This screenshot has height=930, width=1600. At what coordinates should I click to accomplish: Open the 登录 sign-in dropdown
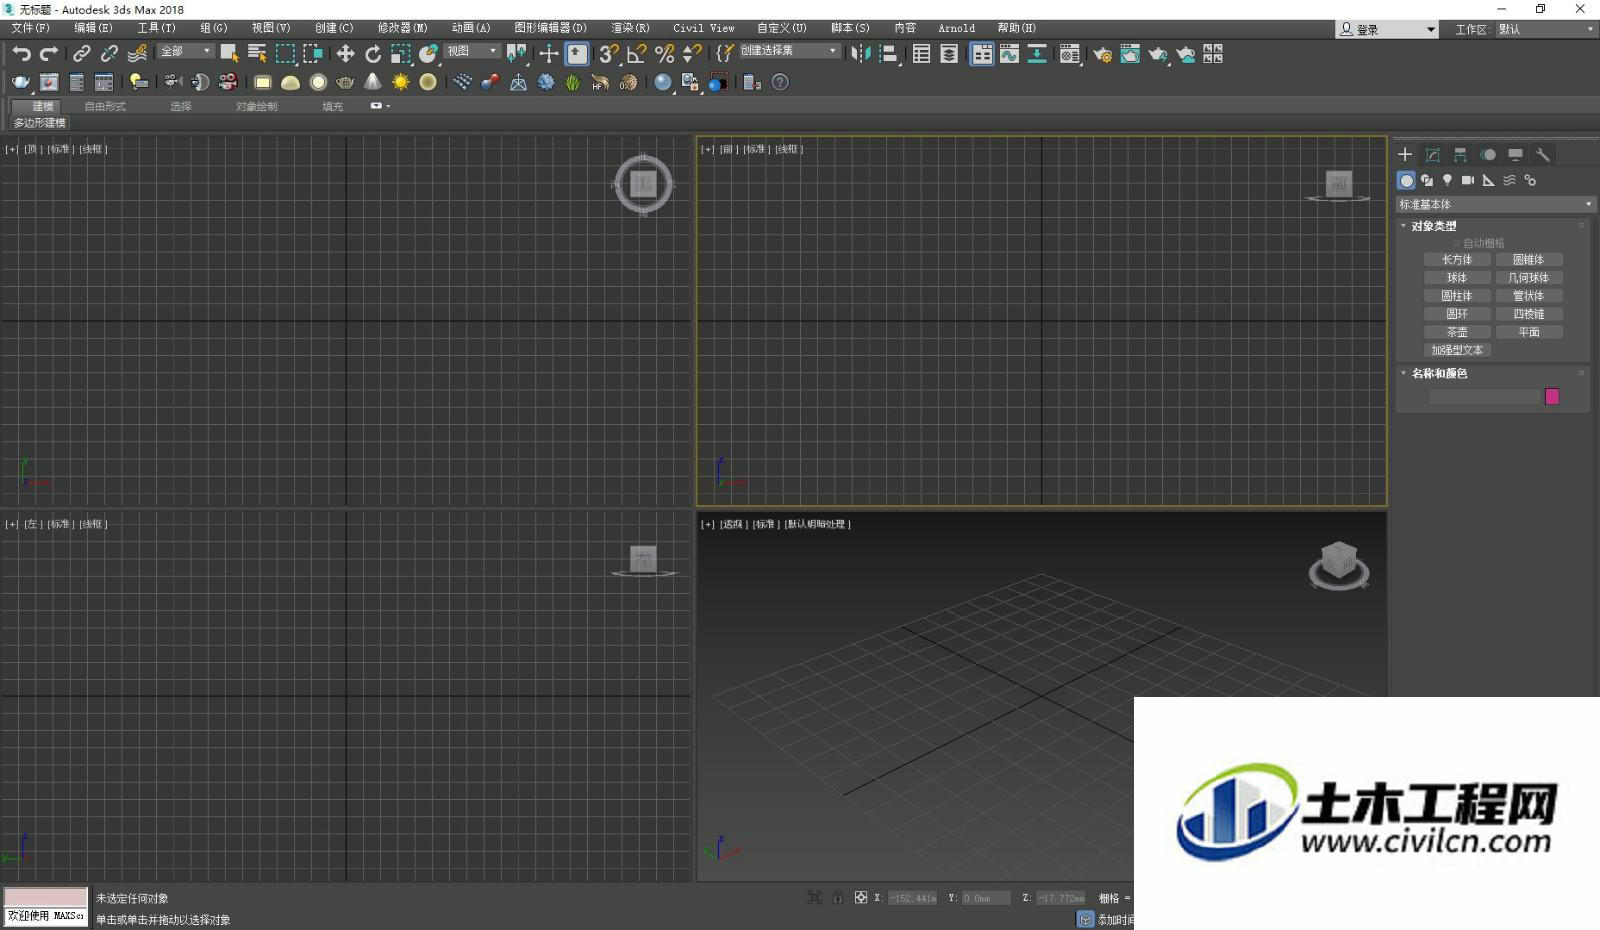tap(1387, 29)
